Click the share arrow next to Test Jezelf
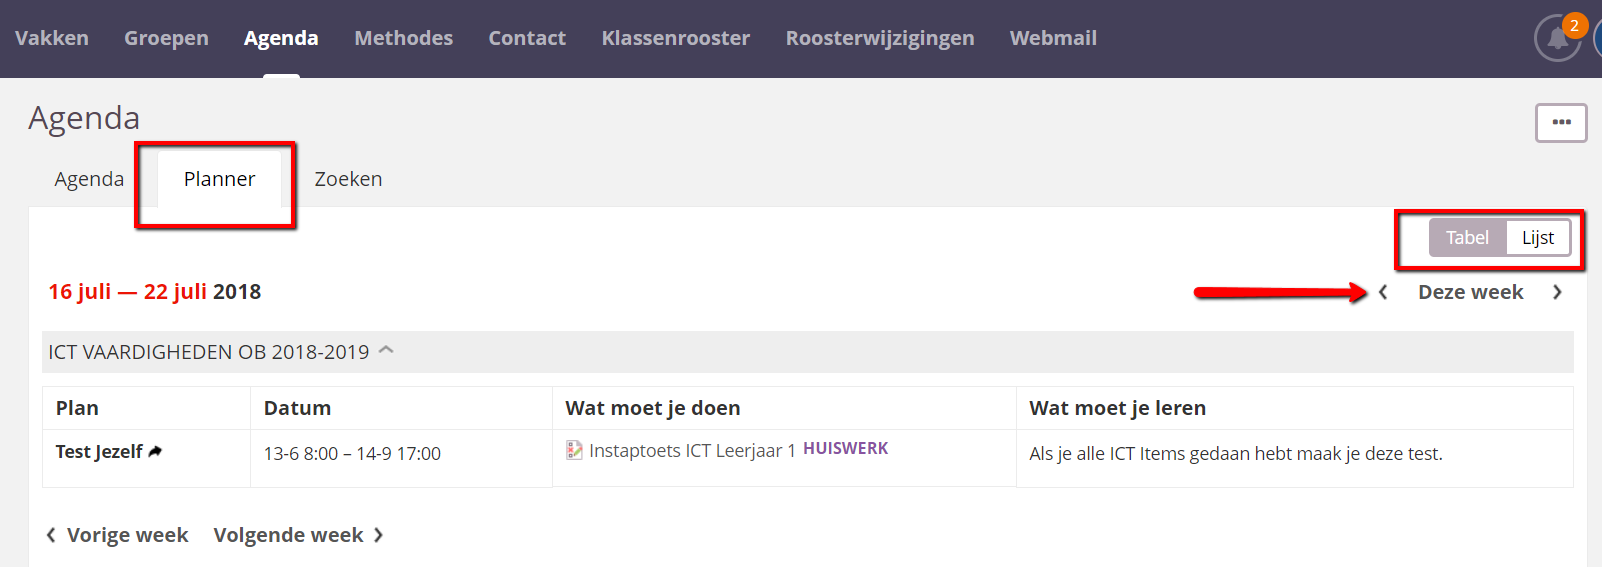 tap(155, 452)
